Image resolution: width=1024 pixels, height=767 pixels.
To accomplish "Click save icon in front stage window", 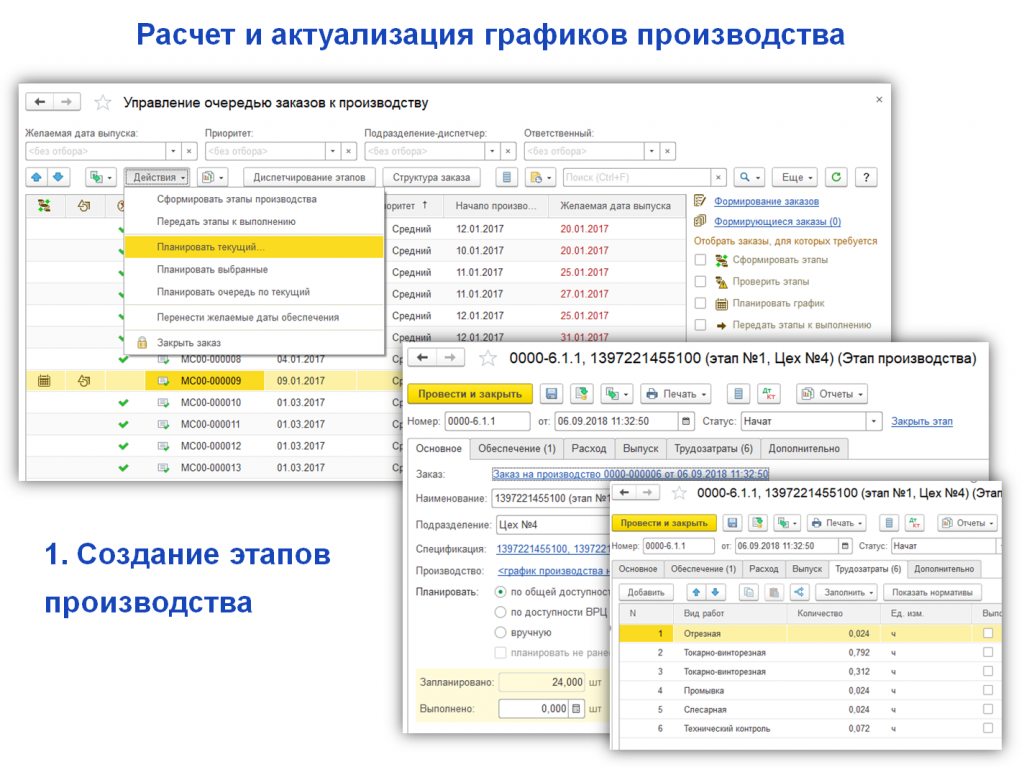I will click(732, 523).
